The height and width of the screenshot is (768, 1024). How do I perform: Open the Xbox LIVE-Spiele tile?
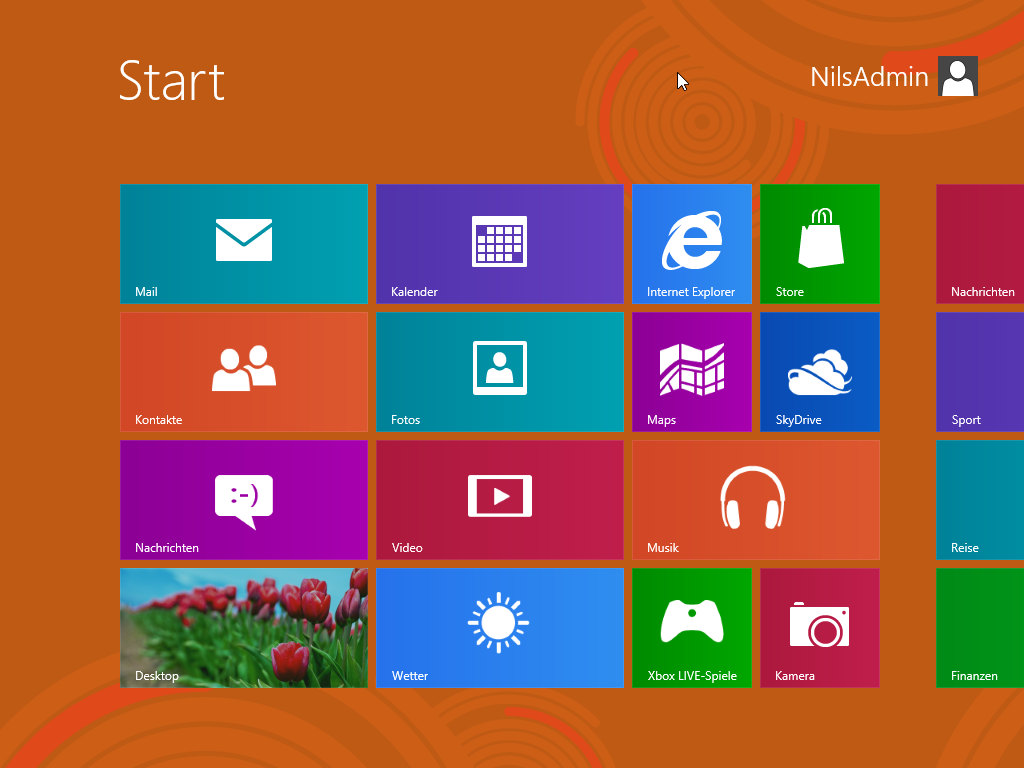click(x=692, y=628)
